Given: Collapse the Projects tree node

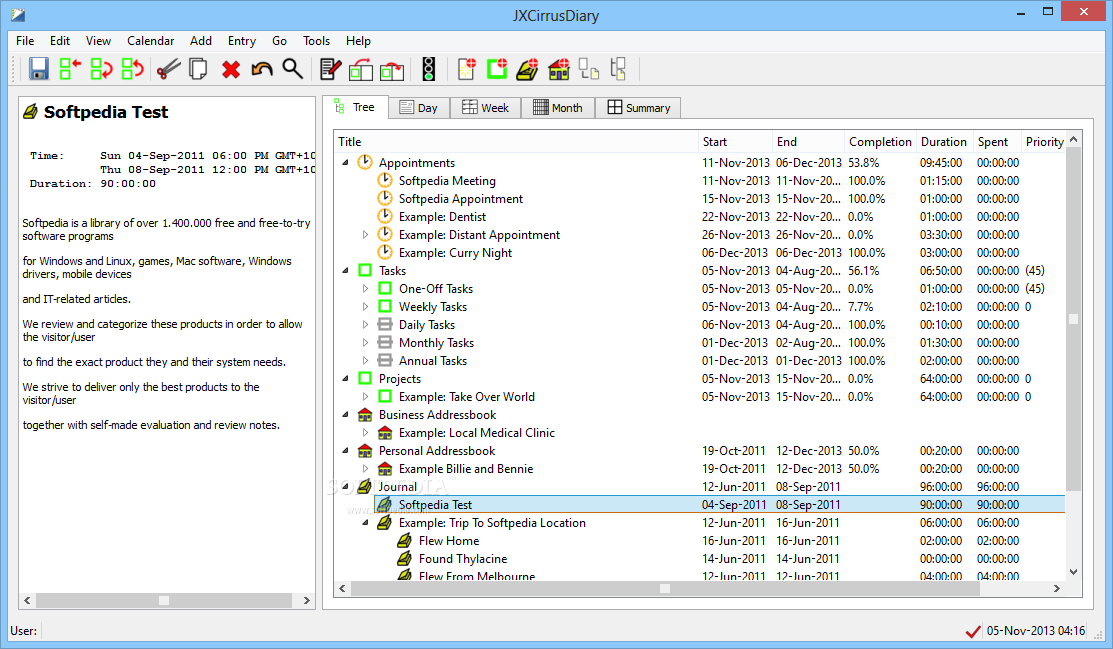Looking at the screenshot, I should pyautogui.click(x=346, y=378).
